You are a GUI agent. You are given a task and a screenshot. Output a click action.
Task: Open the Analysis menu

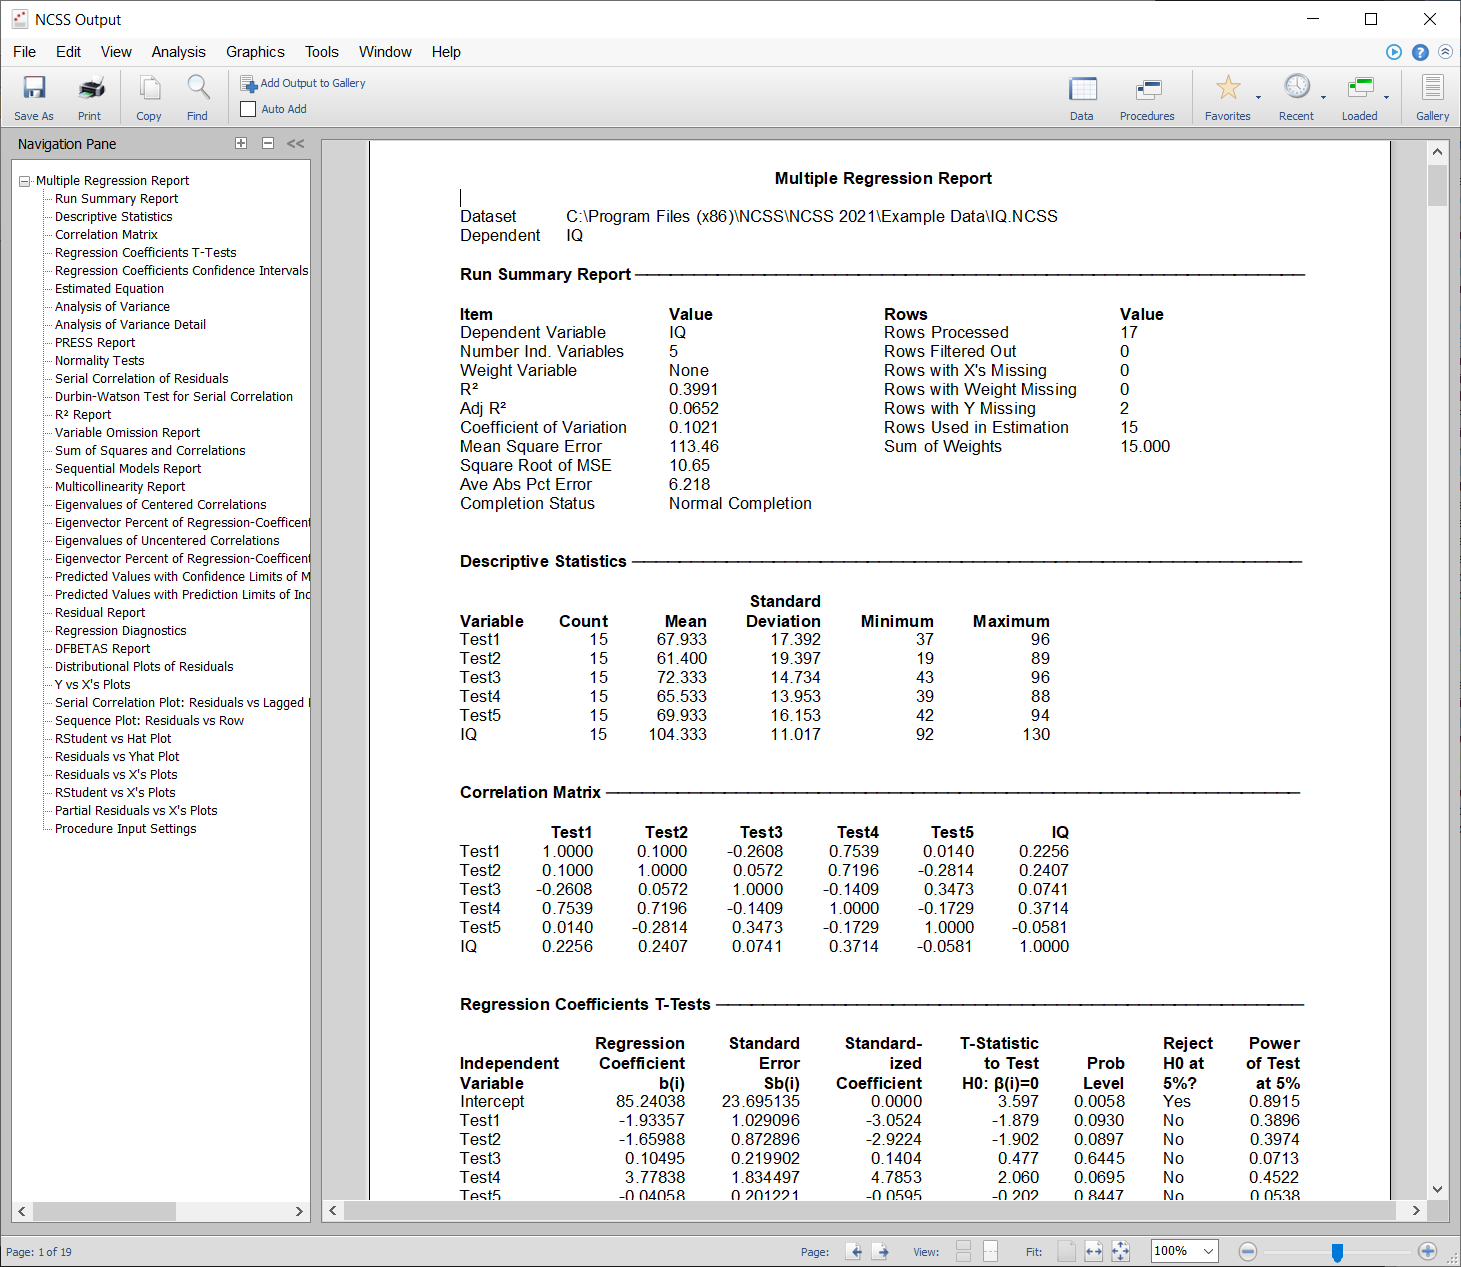178,52
